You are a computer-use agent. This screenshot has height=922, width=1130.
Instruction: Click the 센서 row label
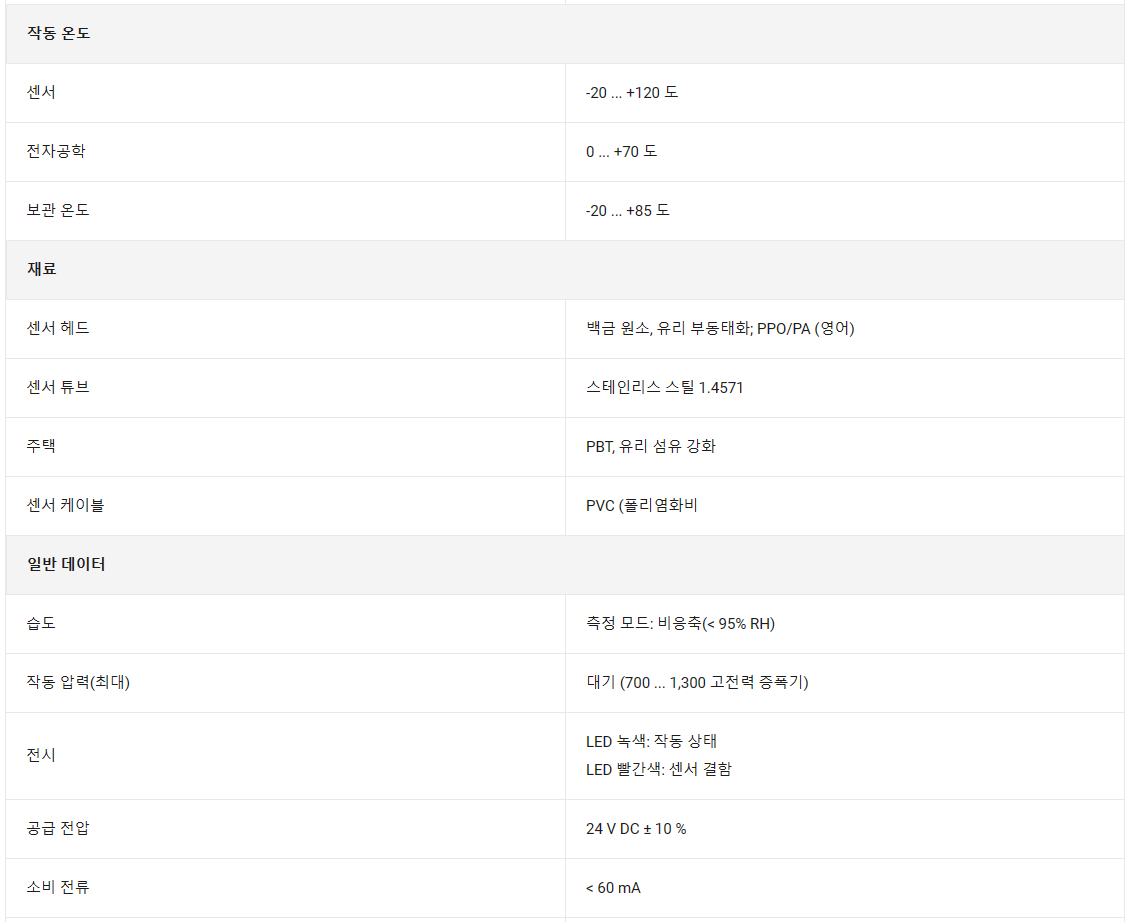pyautogui.click(x=41, y=92)
